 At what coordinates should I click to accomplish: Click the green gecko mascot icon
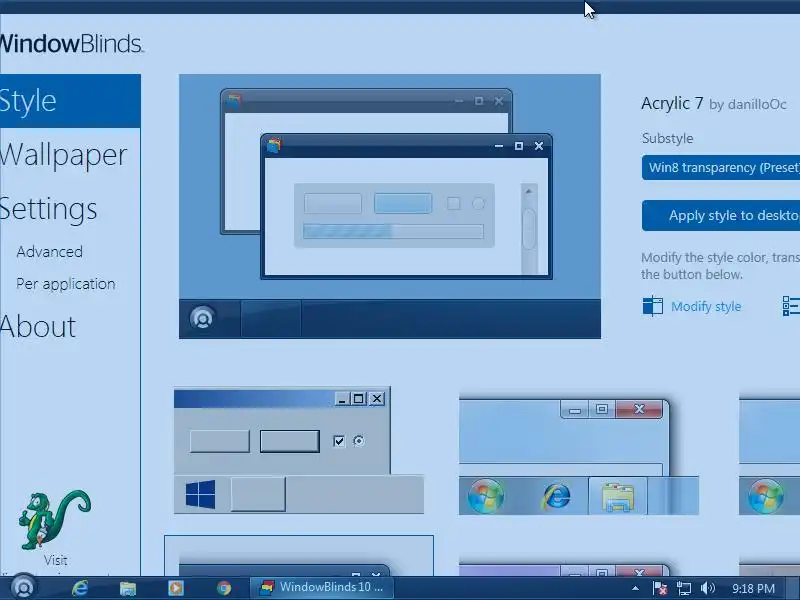55,519
